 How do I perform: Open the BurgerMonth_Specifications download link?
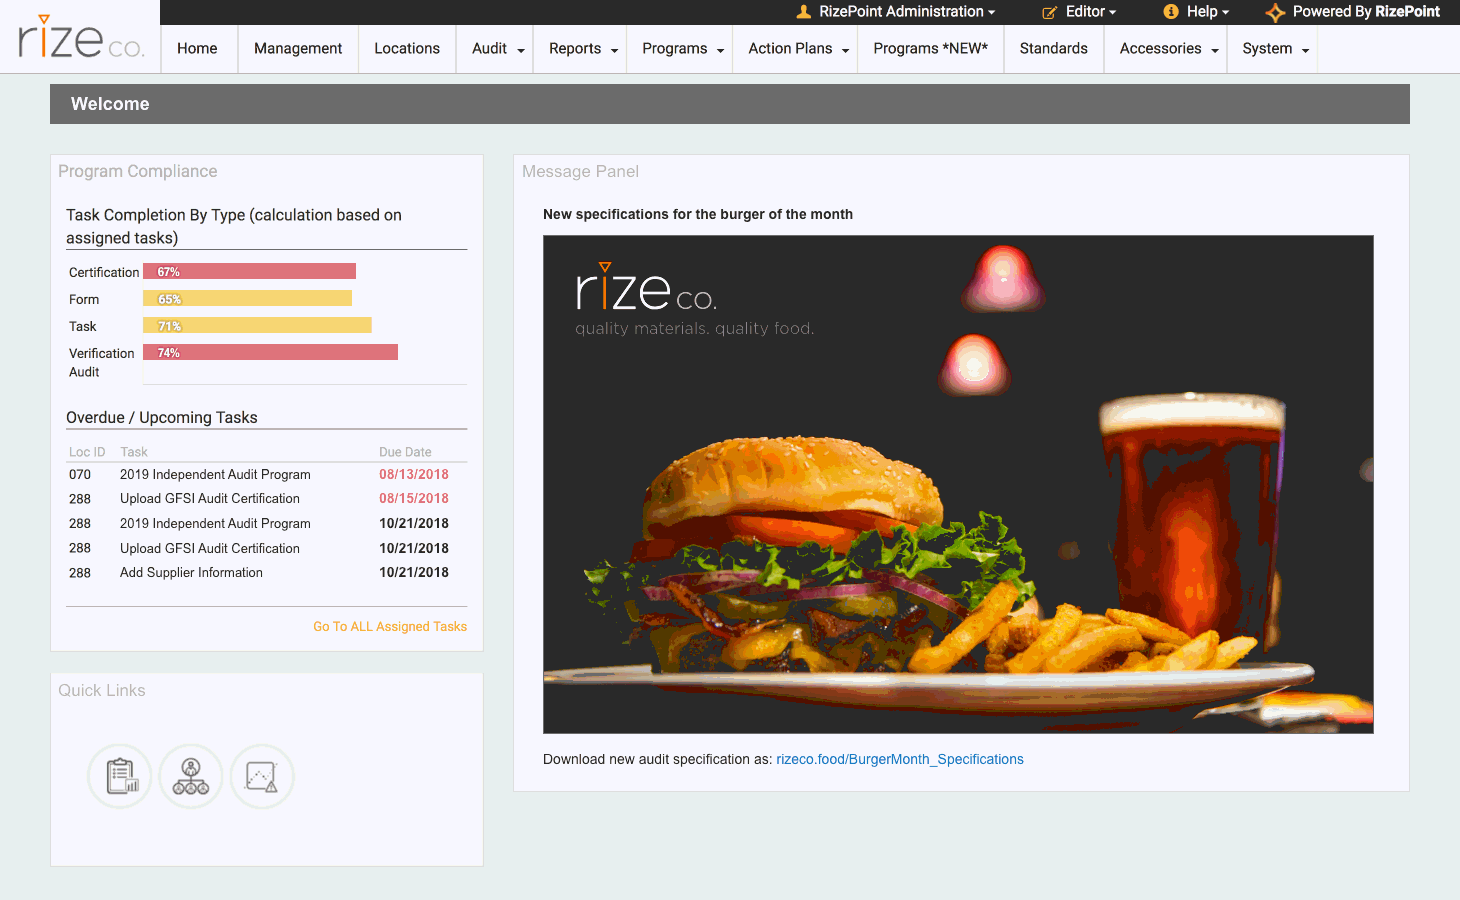pyautogui.click(x=899, y=759)
